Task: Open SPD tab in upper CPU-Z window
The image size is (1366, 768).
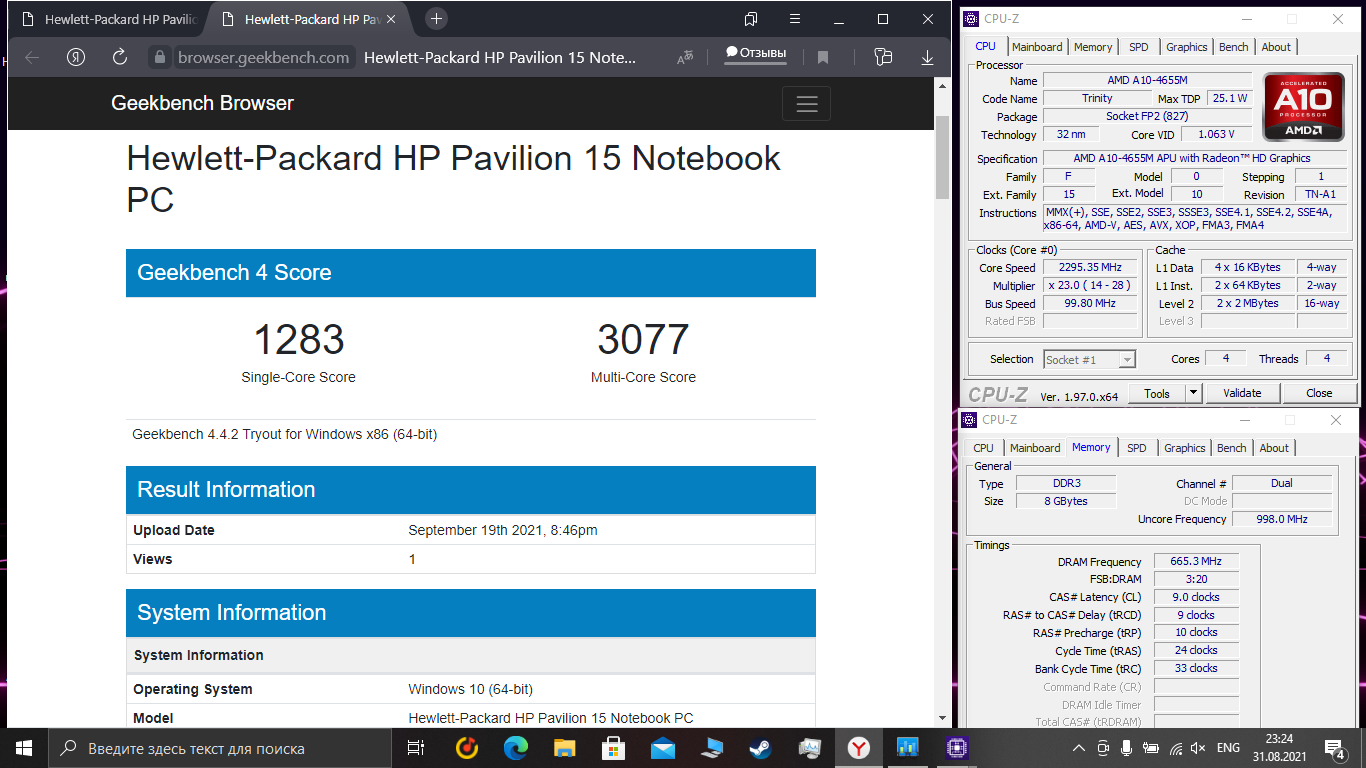Action: (1139, 47)
